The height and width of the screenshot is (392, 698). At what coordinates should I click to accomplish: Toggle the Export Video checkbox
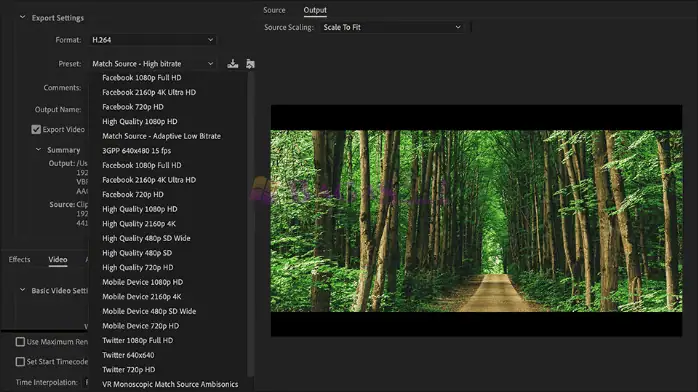[36, 129]
